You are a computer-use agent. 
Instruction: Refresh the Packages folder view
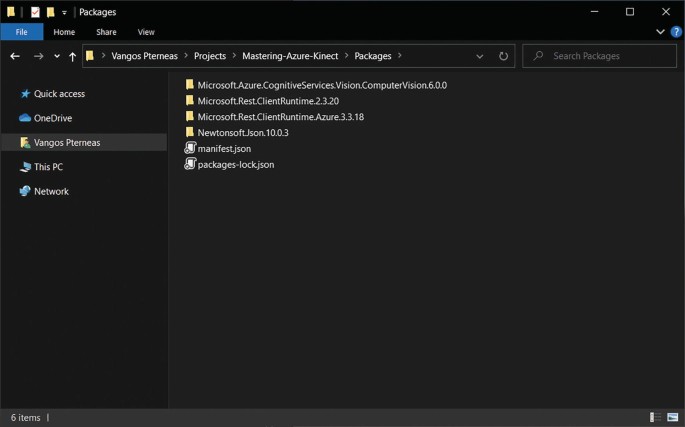click(x=503, y=56)
